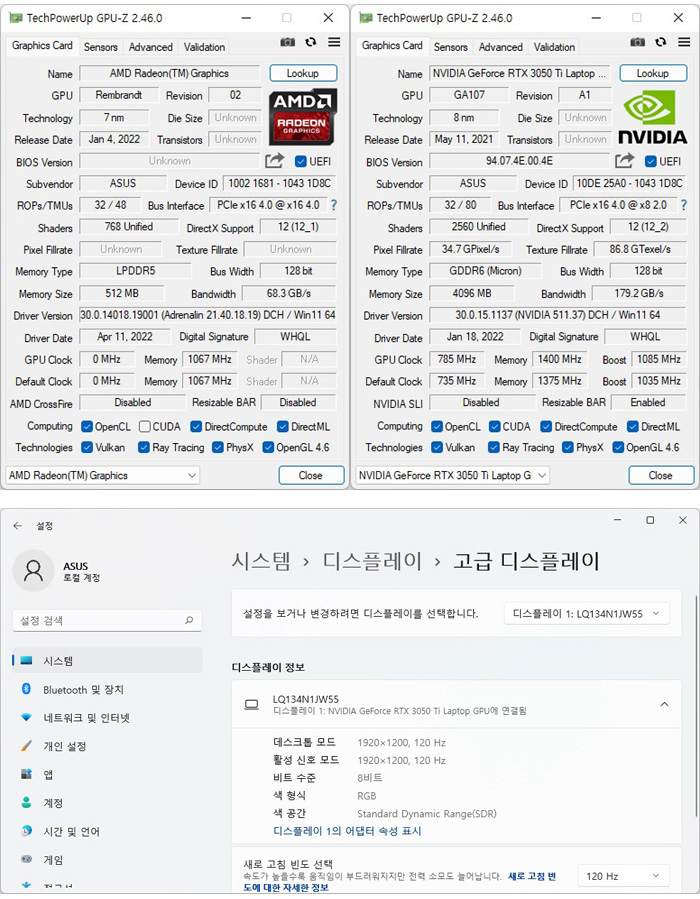
Task: Click Bus Interface question mark in AMD window
Action: click(x=334, y=205)
